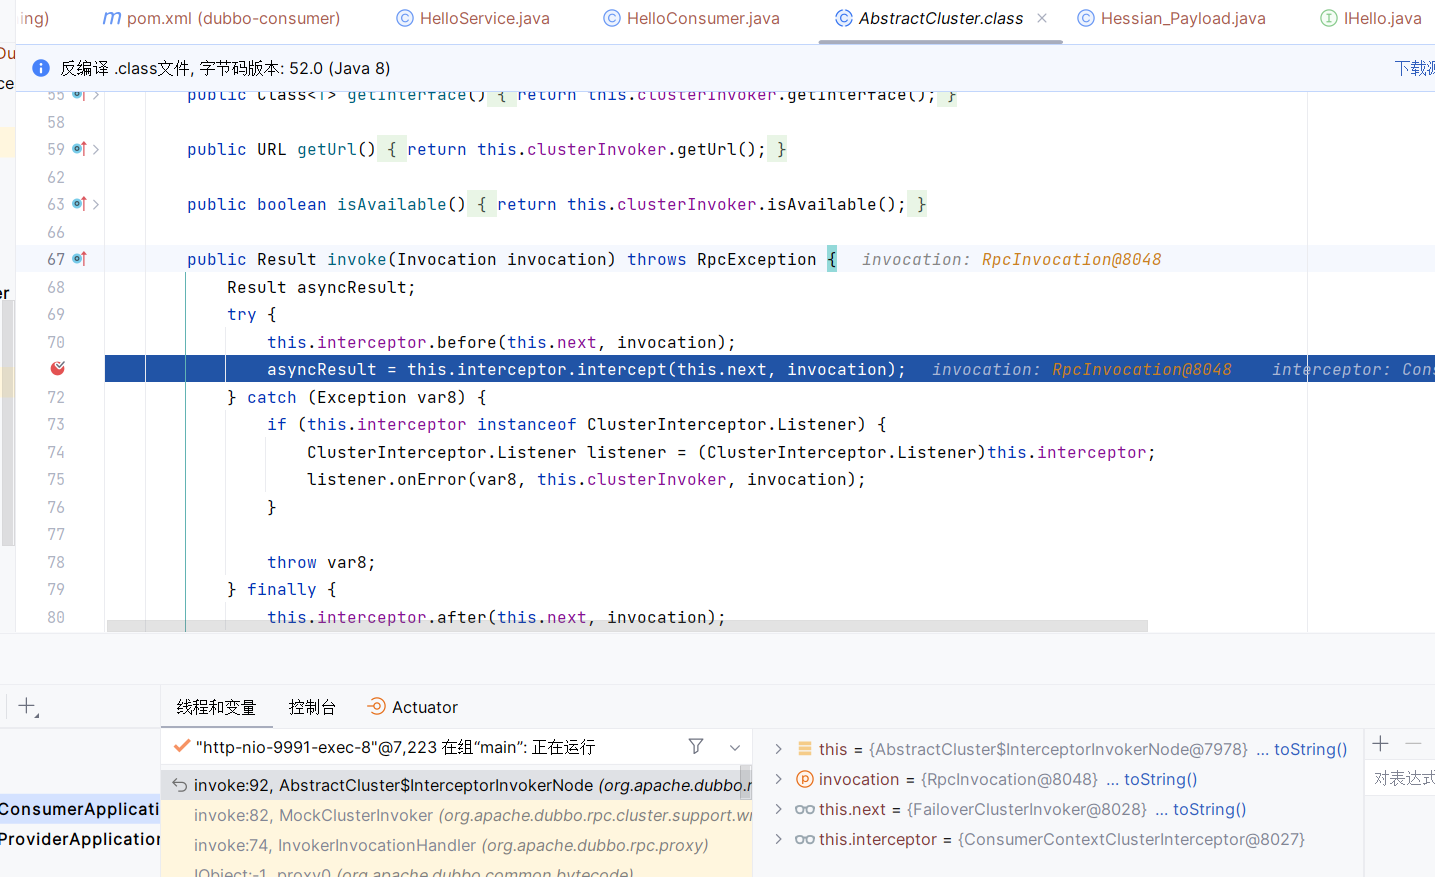Image resolution: width=1435 pixels, height=877 pixels.
Task: Remove watch with the minus icon
Action: pyautogui.click(x=1413, y=743)
